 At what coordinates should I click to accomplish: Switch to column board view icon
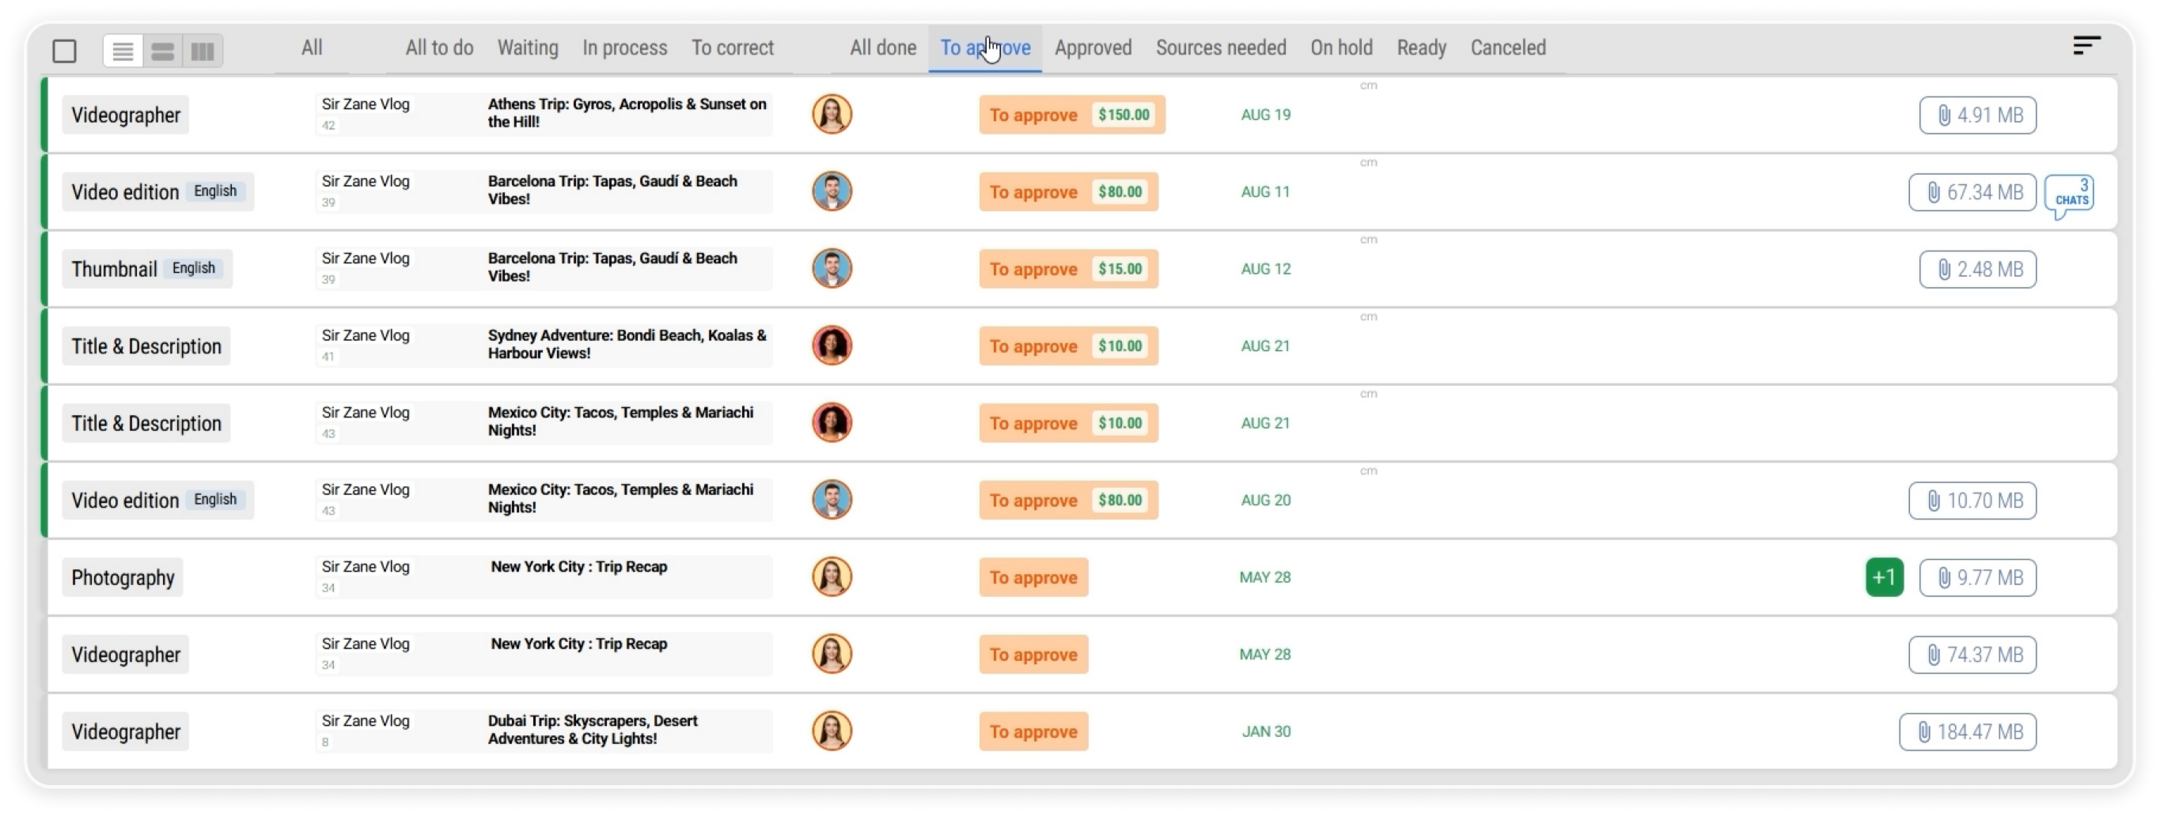[203, 51]
